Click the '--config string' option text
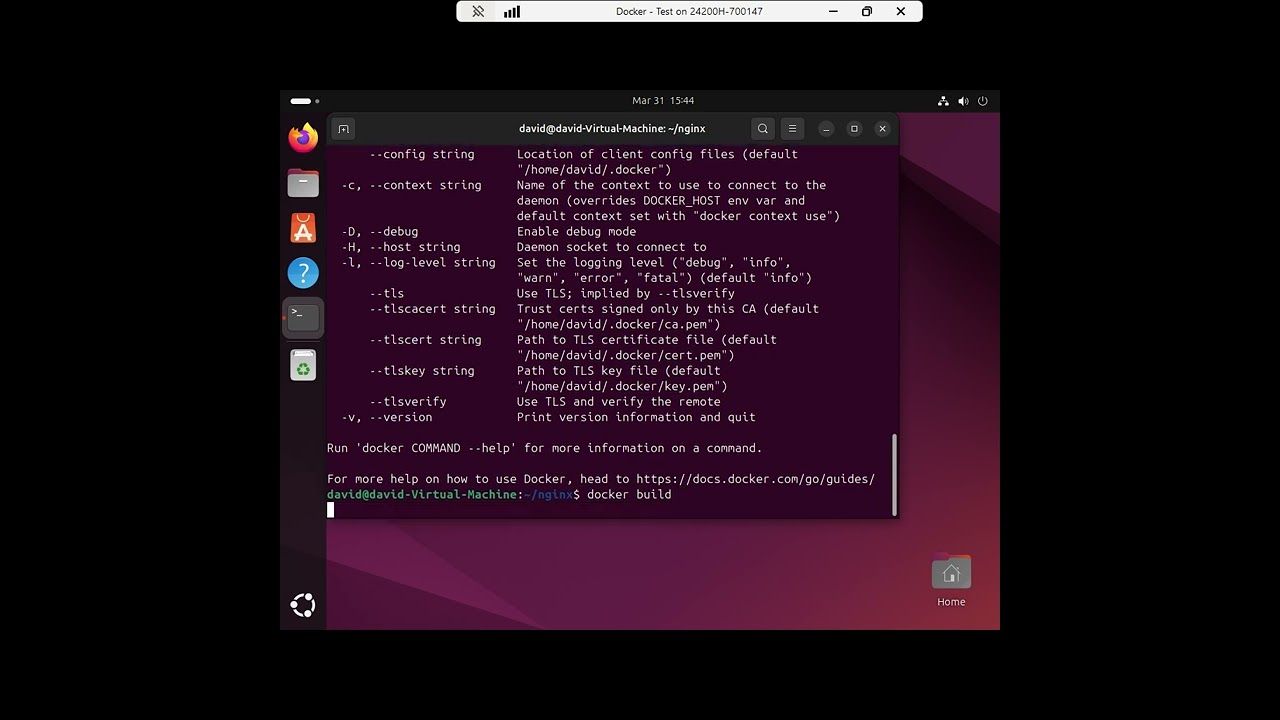Screen dimensions: 1280x720 422,155
